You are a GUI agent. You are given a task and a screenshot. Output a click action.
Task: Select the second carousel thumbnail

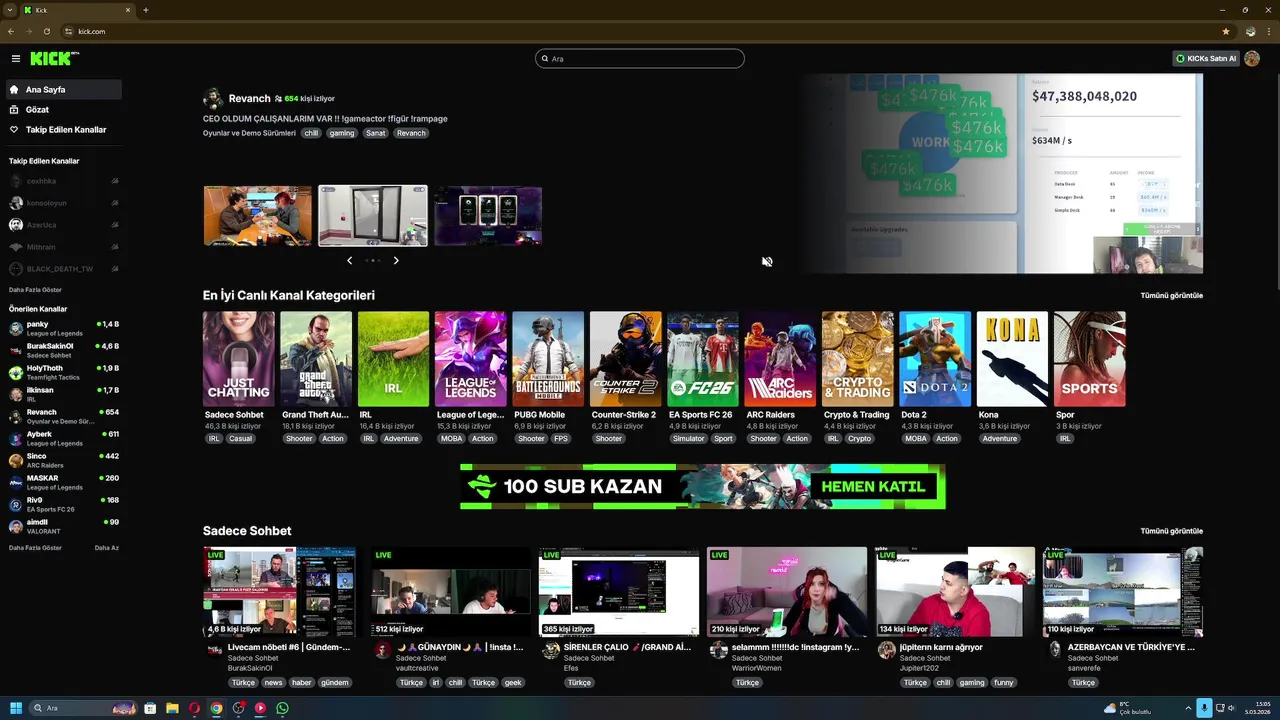pyautogui.click(x=373, y=216)
